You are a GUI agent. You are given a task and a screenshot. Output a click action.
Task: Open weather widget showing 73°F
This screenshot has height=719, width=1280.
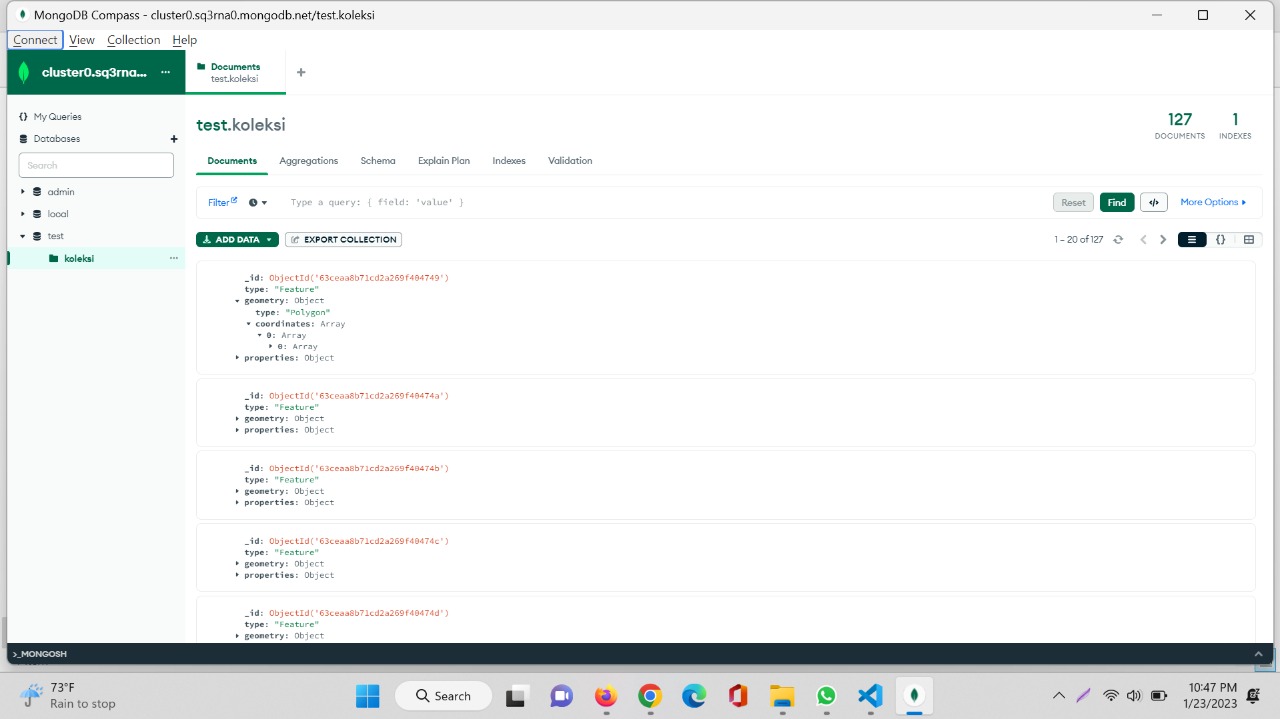click(68, 695)
